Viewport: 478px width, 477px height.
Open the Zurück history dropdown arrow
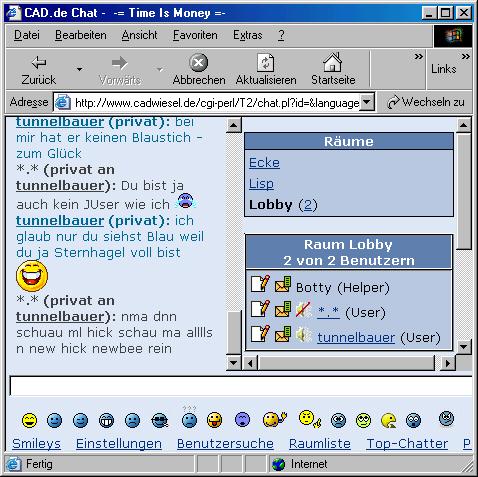coord(79,69)
